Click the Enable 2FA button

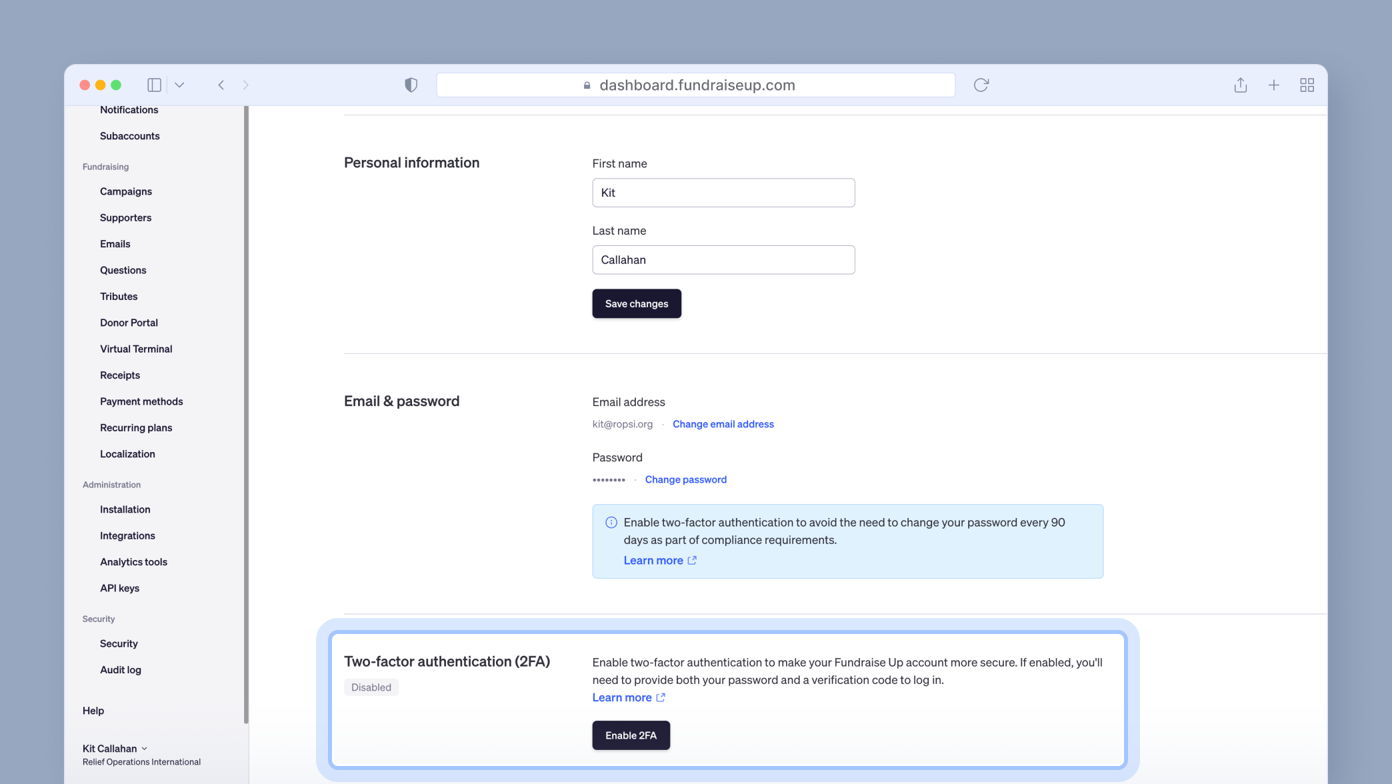coord(631,735)
